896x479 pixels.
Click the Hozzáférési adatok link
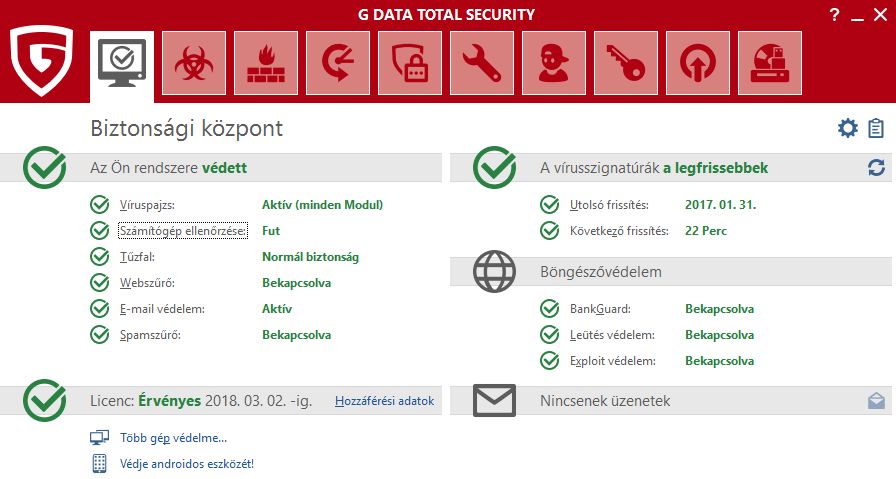pos(385,401)
